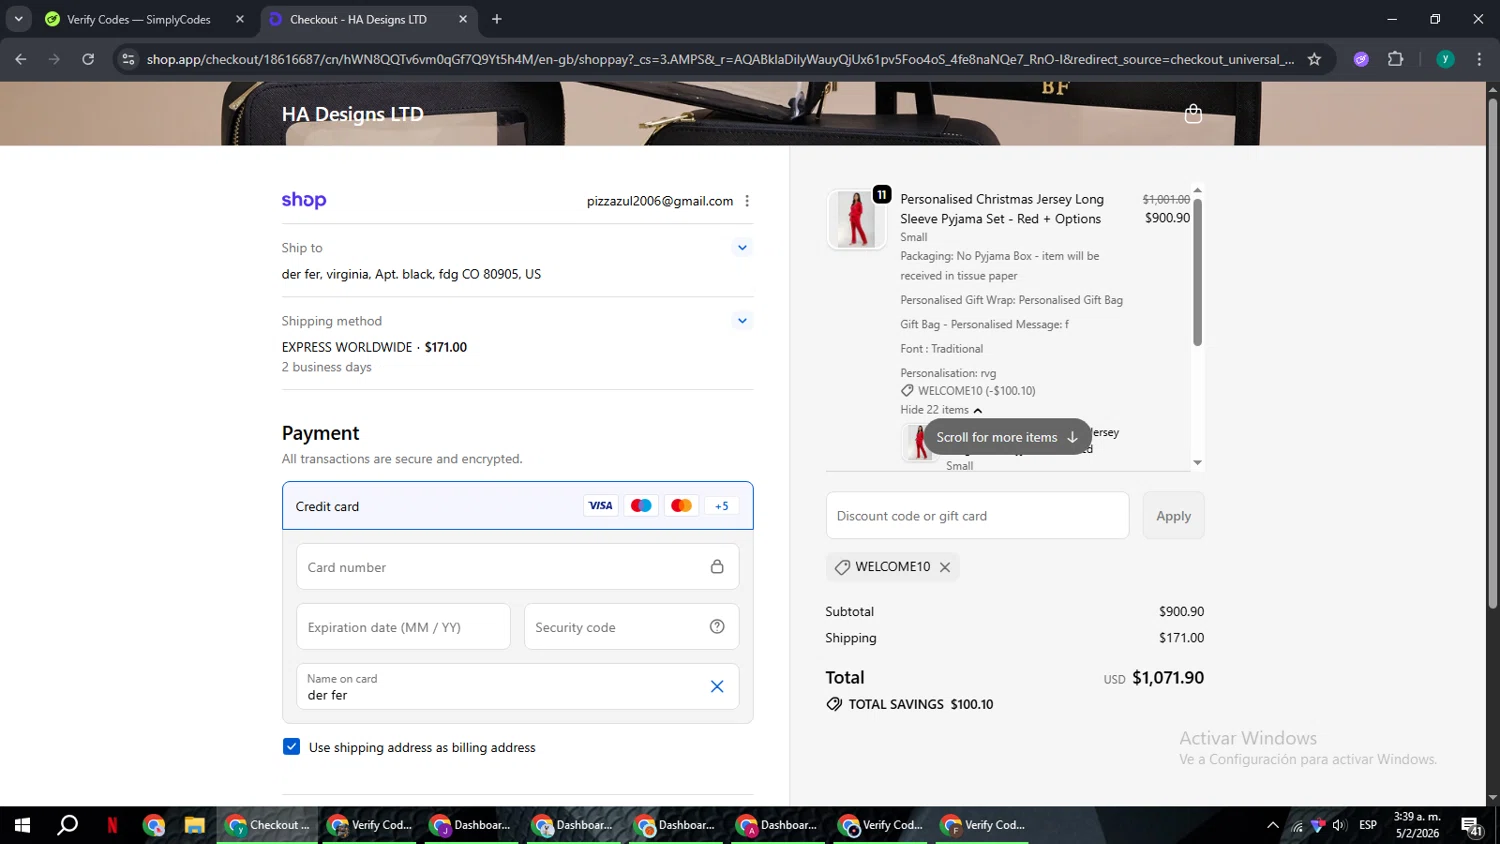Click the order list scroll down arrow
Image resolution: width=1500 pixels, height=844 pixels.
[x=1197, y=463]
